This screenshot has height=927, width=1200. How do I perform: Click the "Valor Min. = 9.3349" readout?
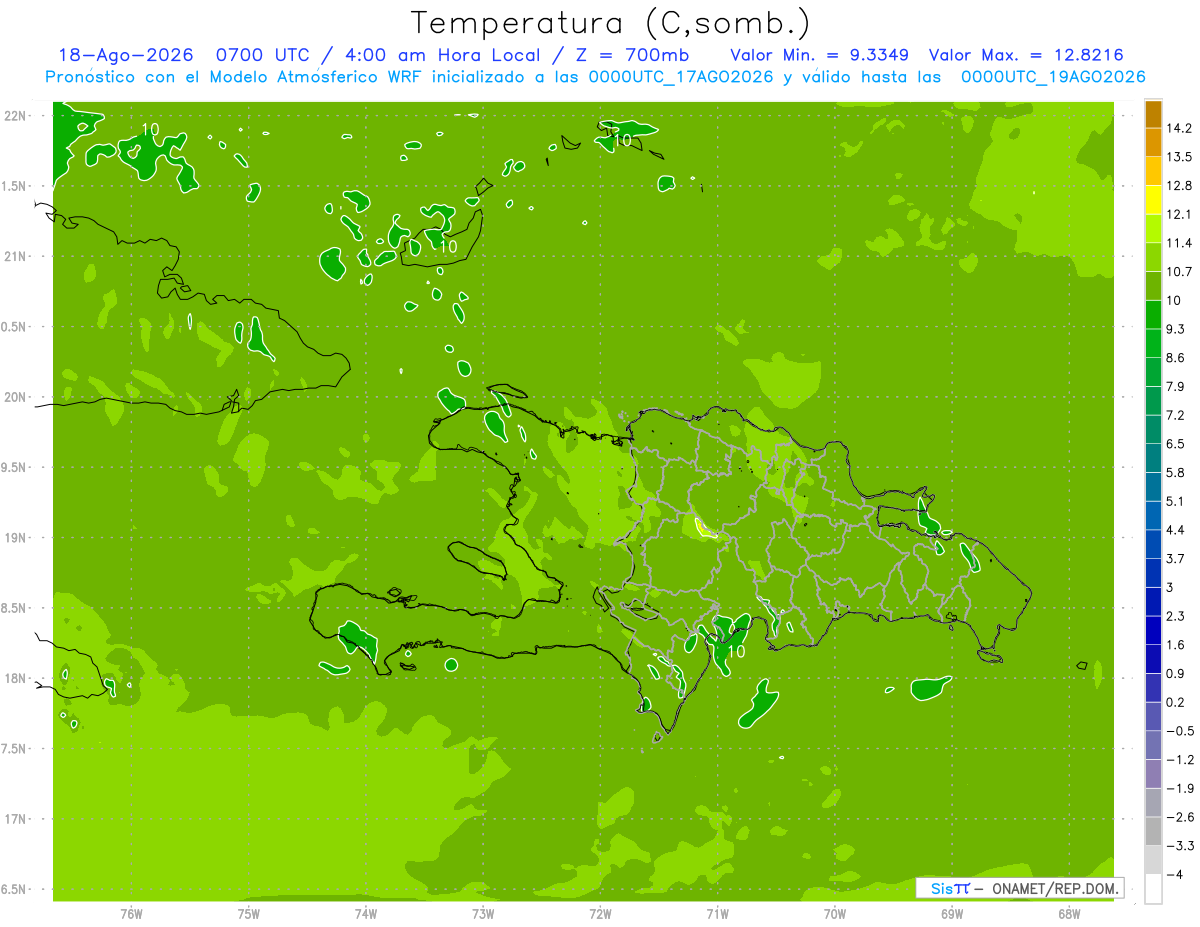(x=819, y=55)
